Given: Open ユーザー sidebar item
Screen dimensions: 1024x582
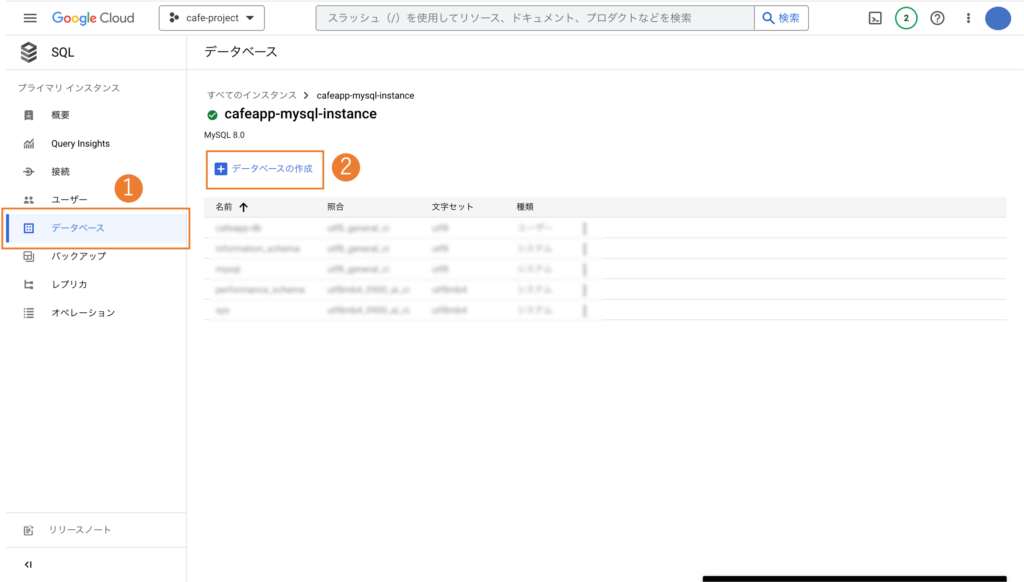Looking at the screenshot, I should 69,199.
